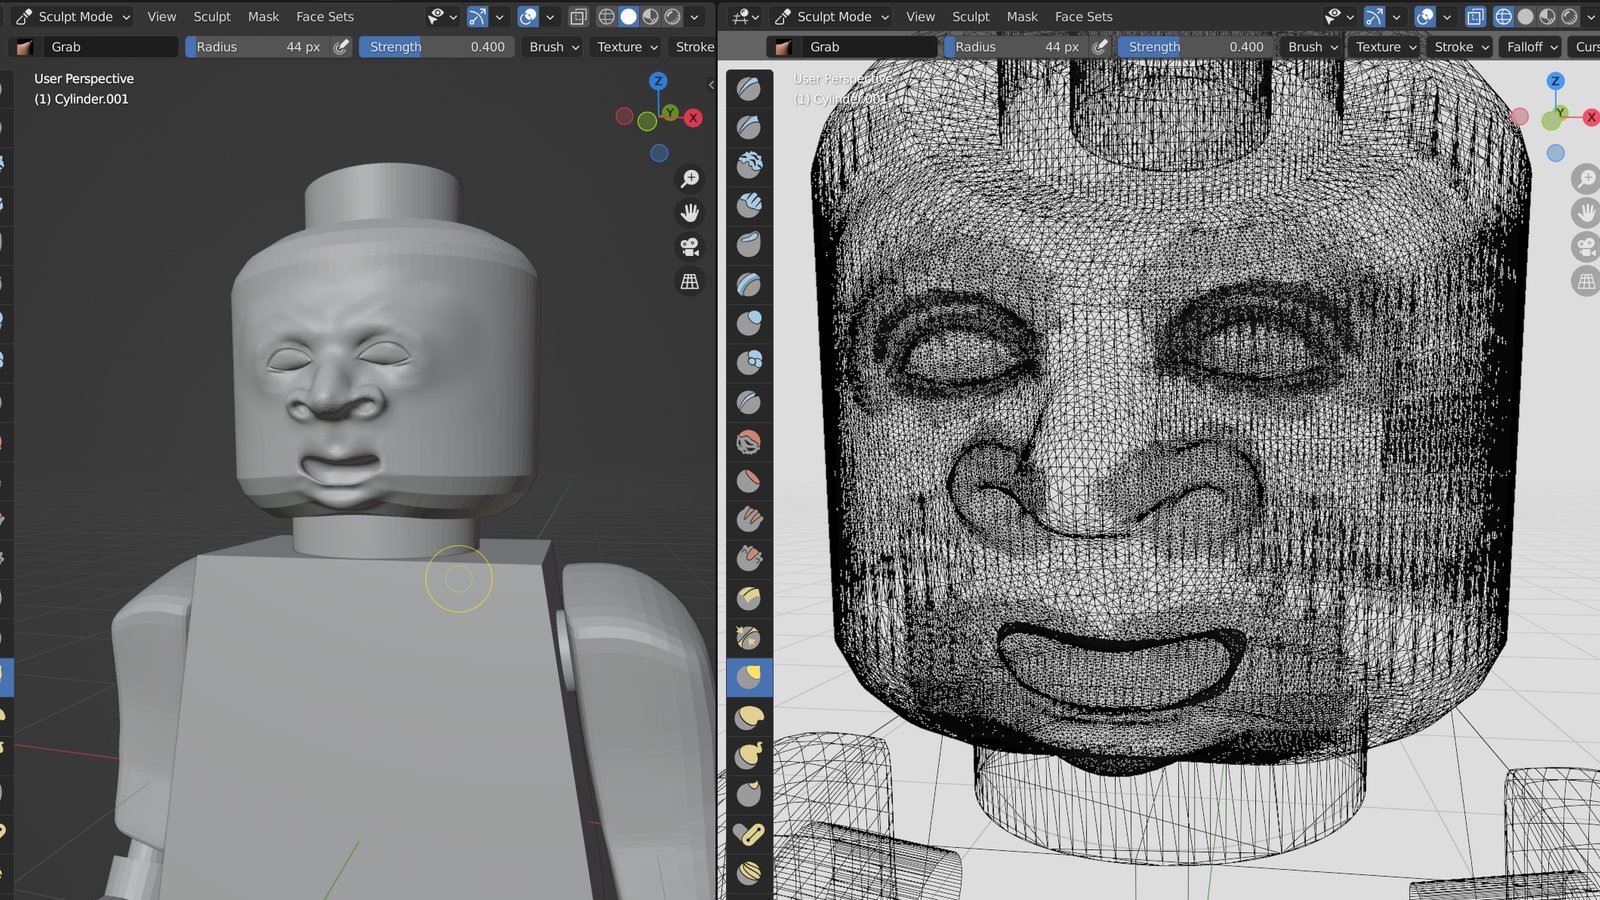The width and height of the screenshot is (1600, 900).
Task: Click Radius slider in left viewport
Action: (x=257, y=47)
